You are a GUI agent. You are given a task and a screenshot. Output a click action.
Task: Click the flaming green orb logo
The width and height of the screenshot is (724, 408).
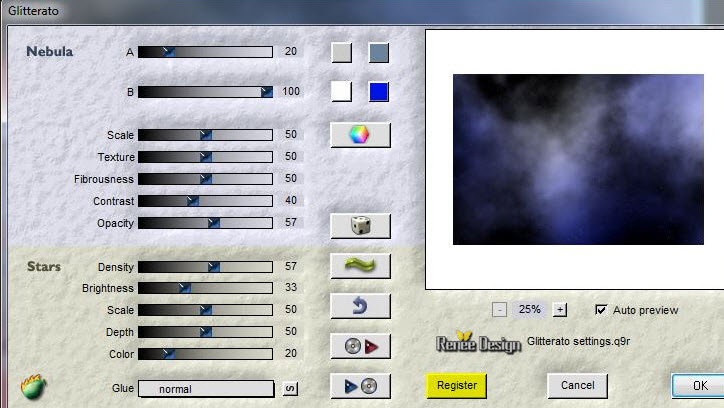click(33, 387)
